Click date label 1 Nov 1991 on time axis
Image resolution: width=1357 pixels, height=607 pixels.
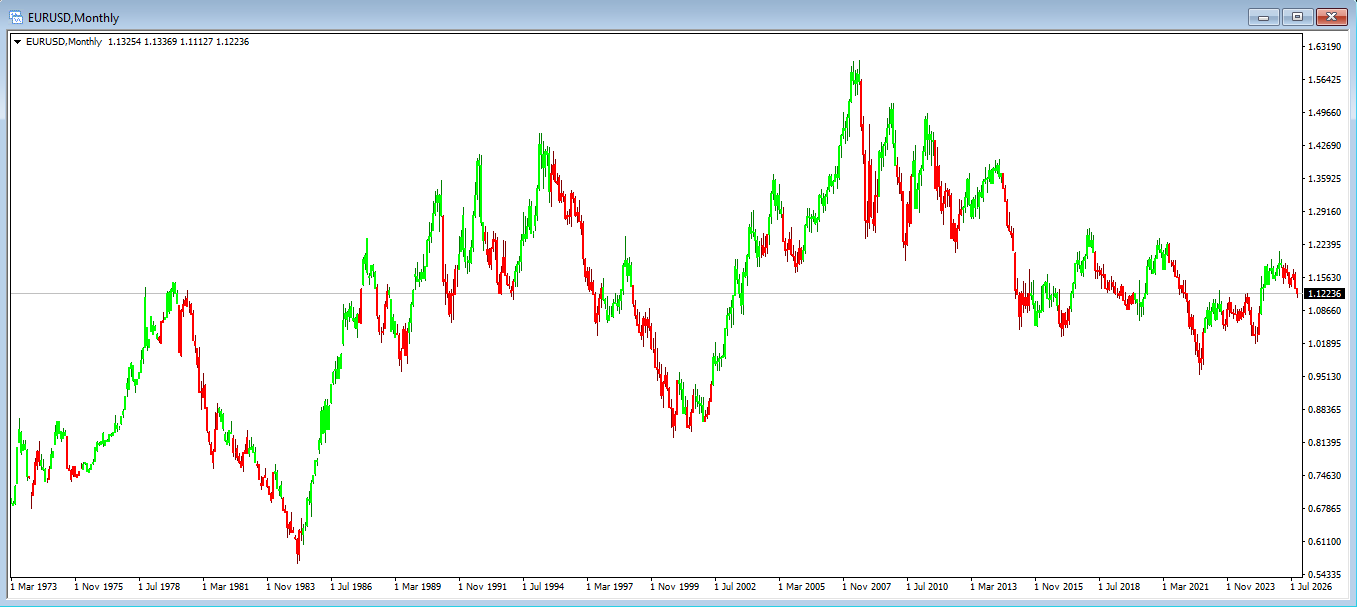coord(483,587)
